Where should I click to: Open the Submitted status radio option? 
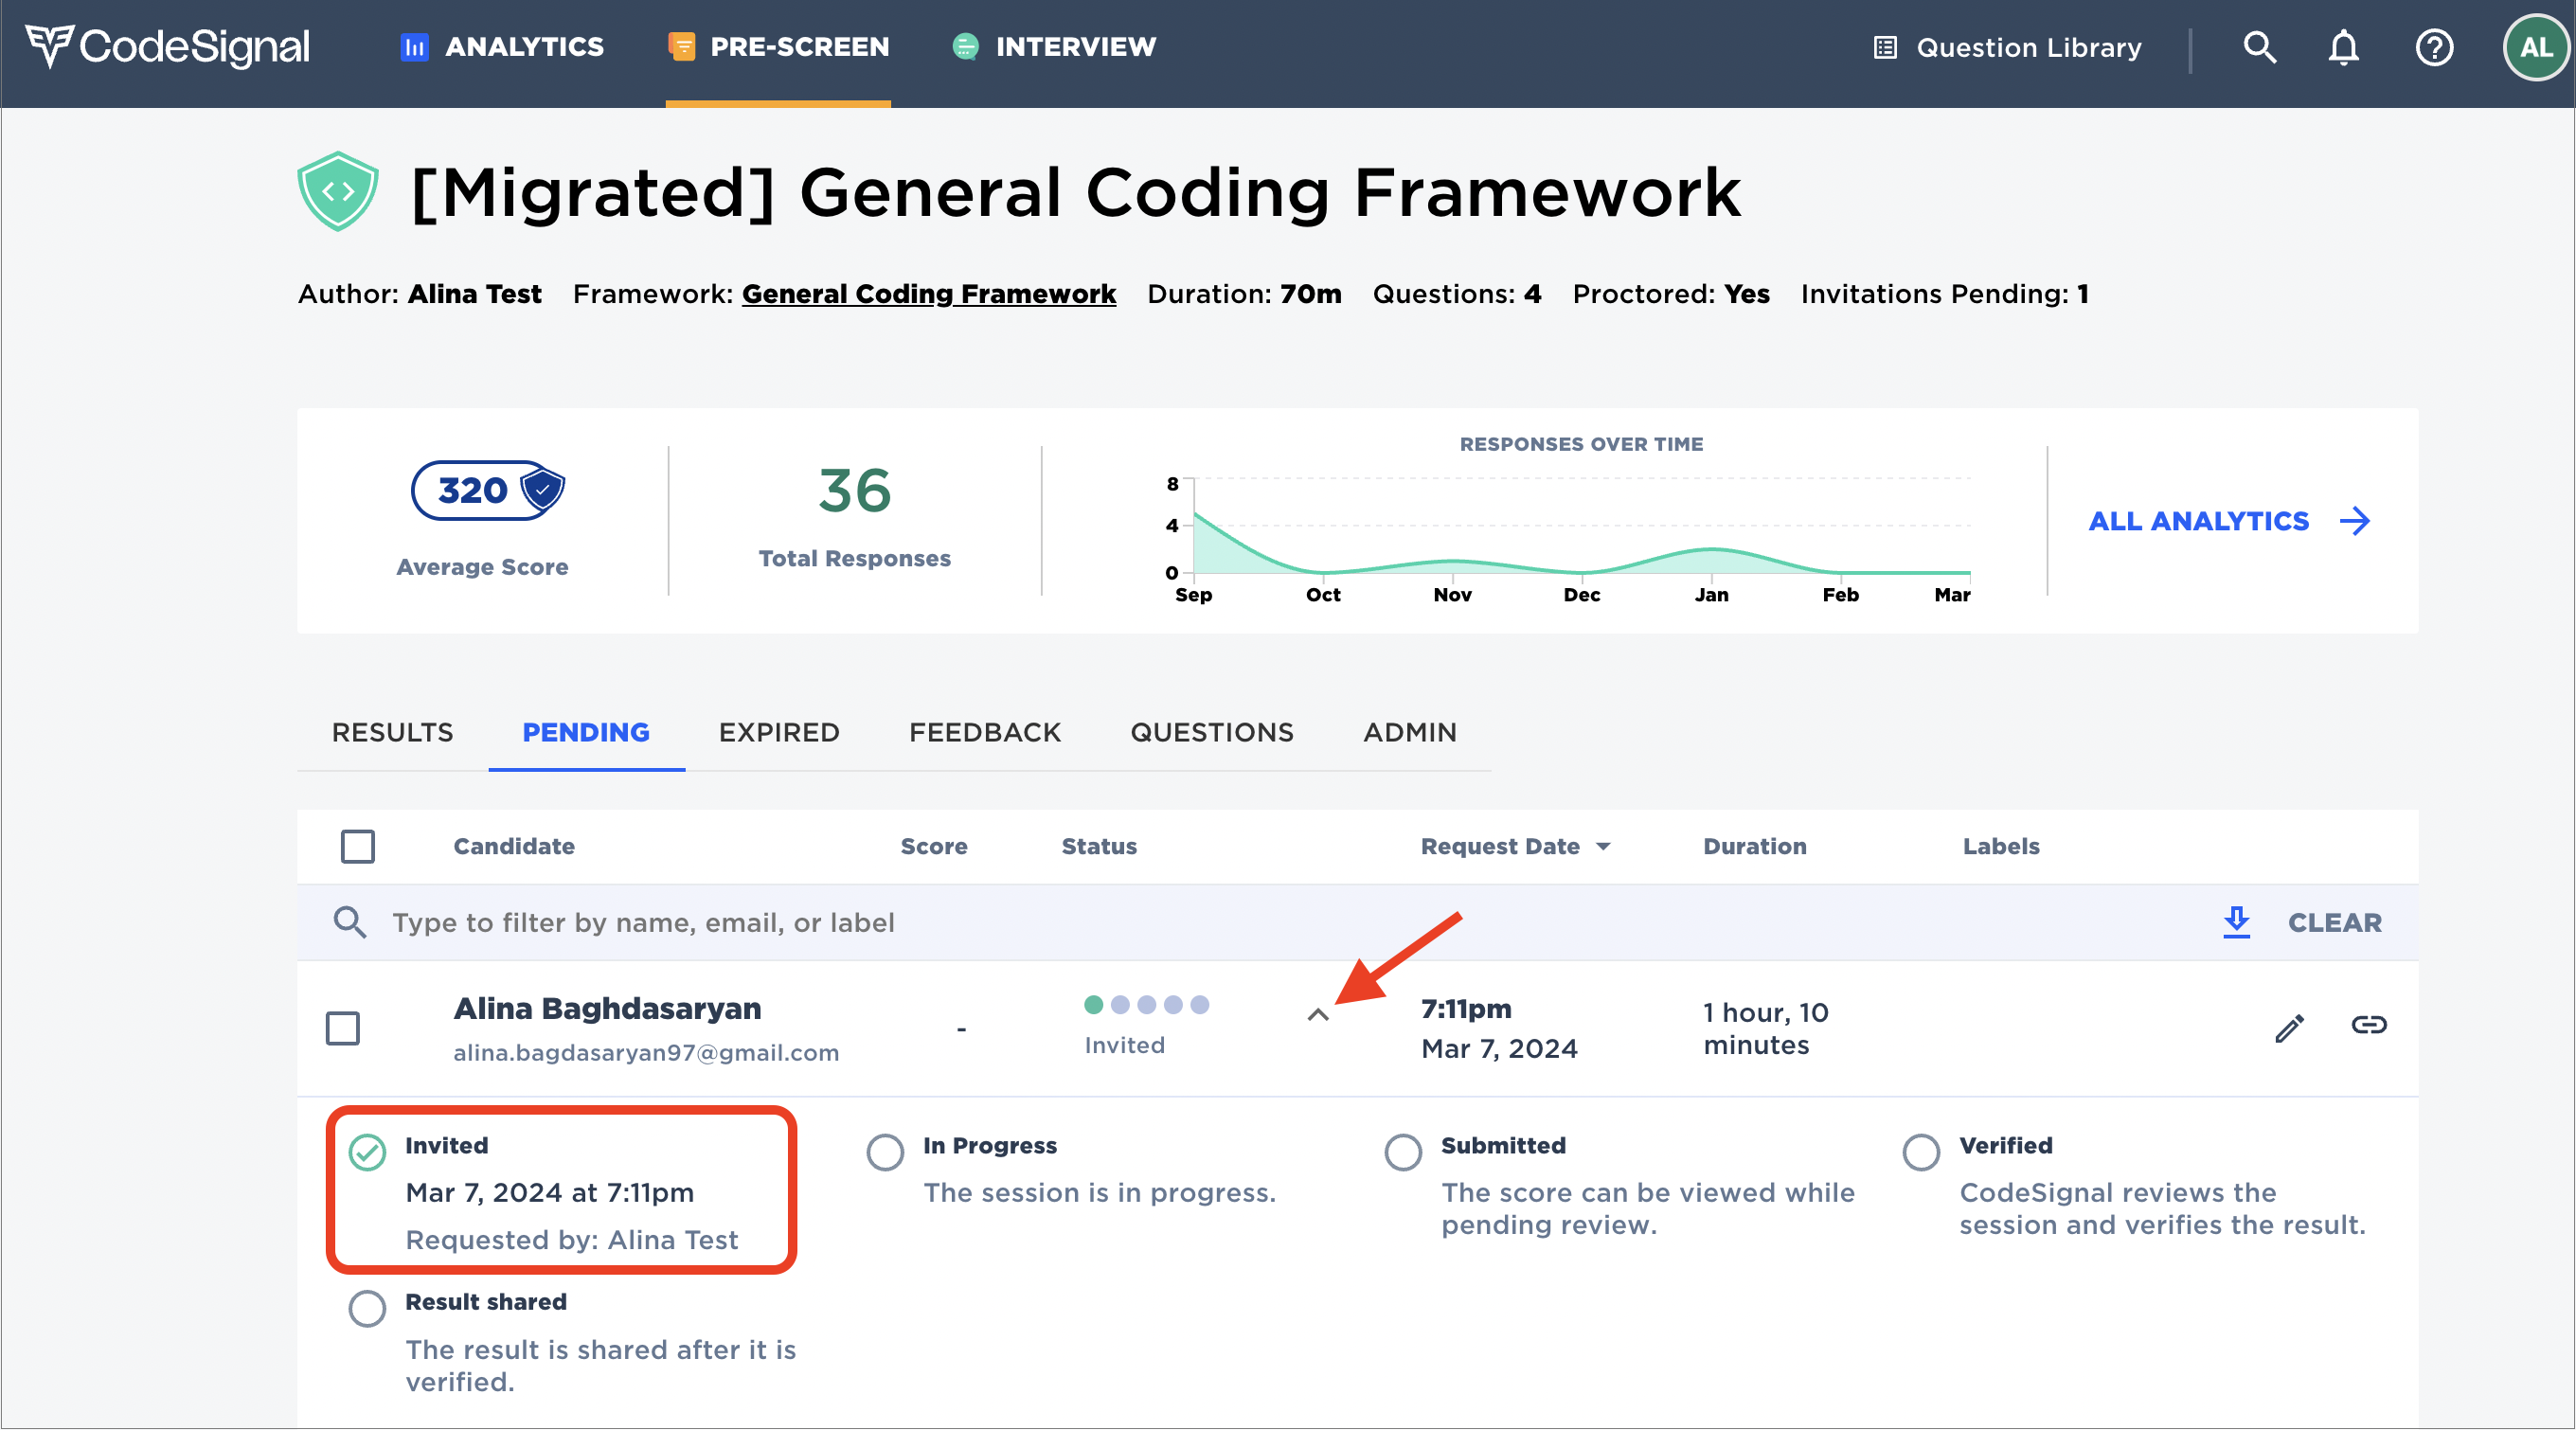(x=1404, y=1152)
